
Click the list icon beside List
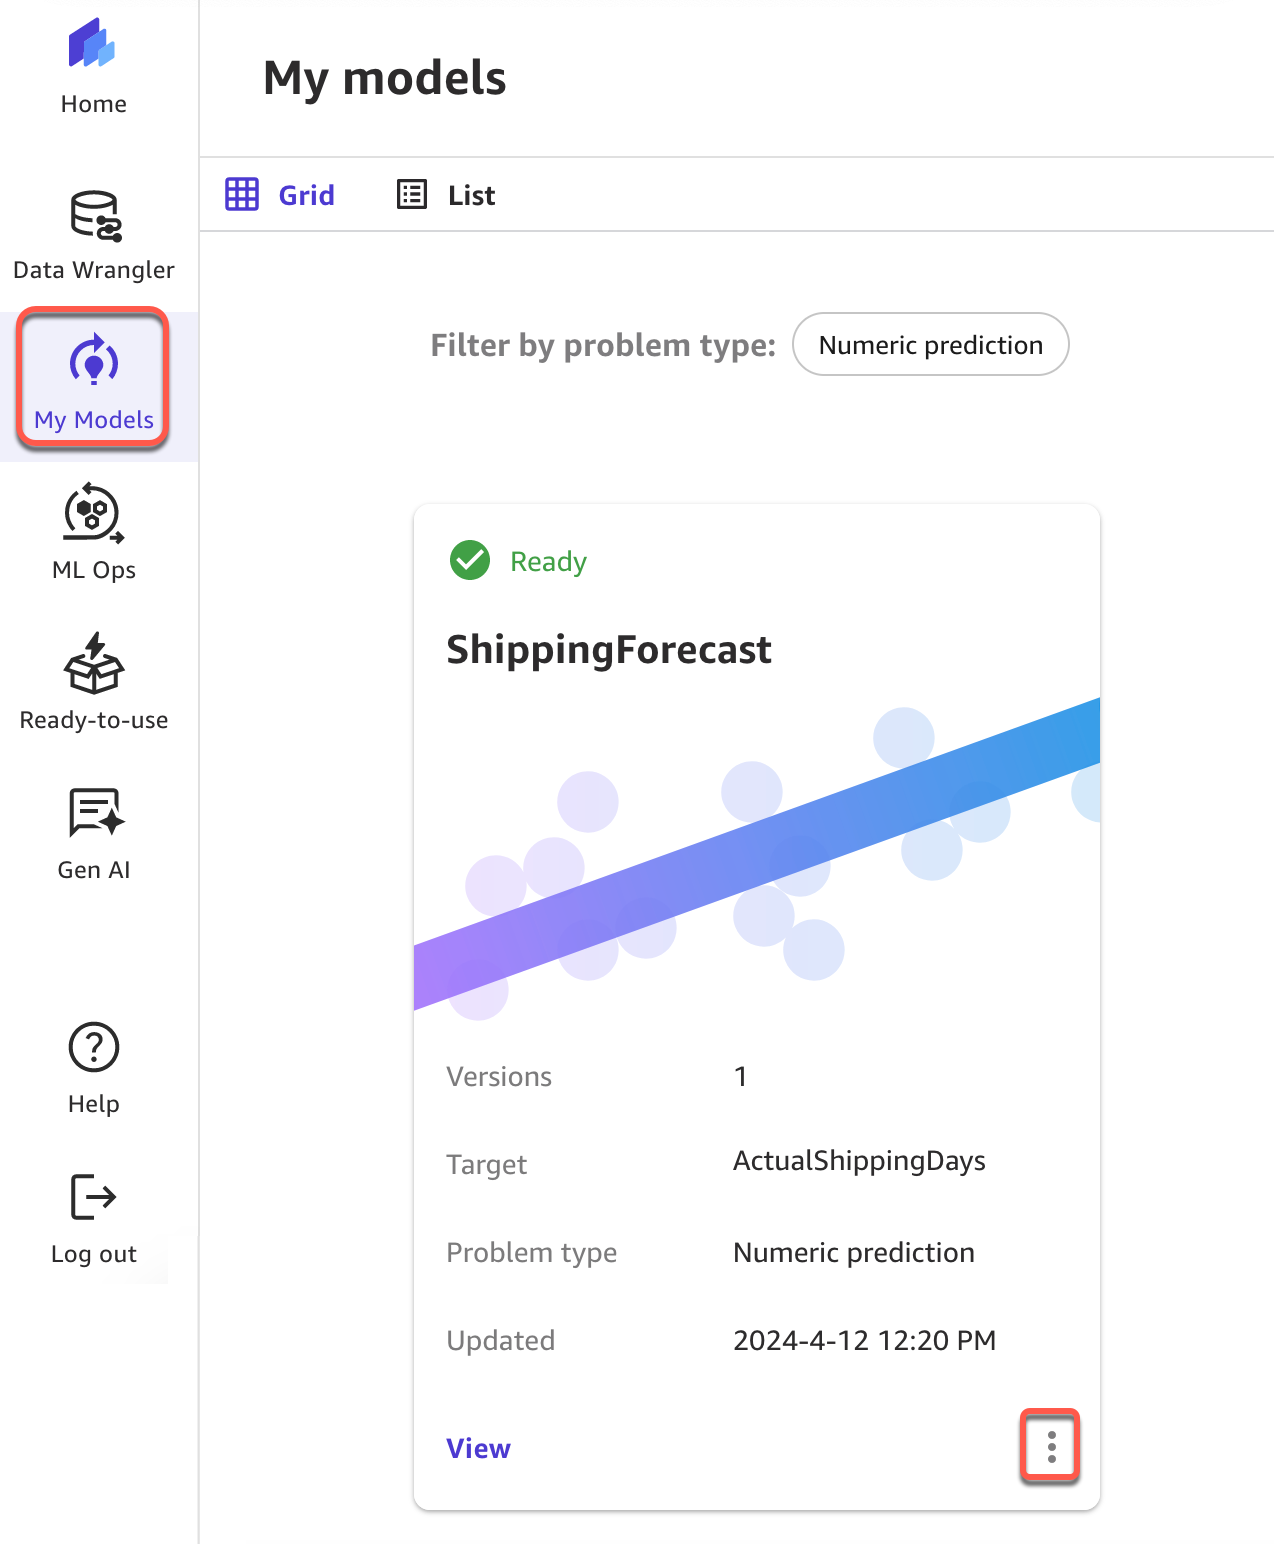(412, 195)
